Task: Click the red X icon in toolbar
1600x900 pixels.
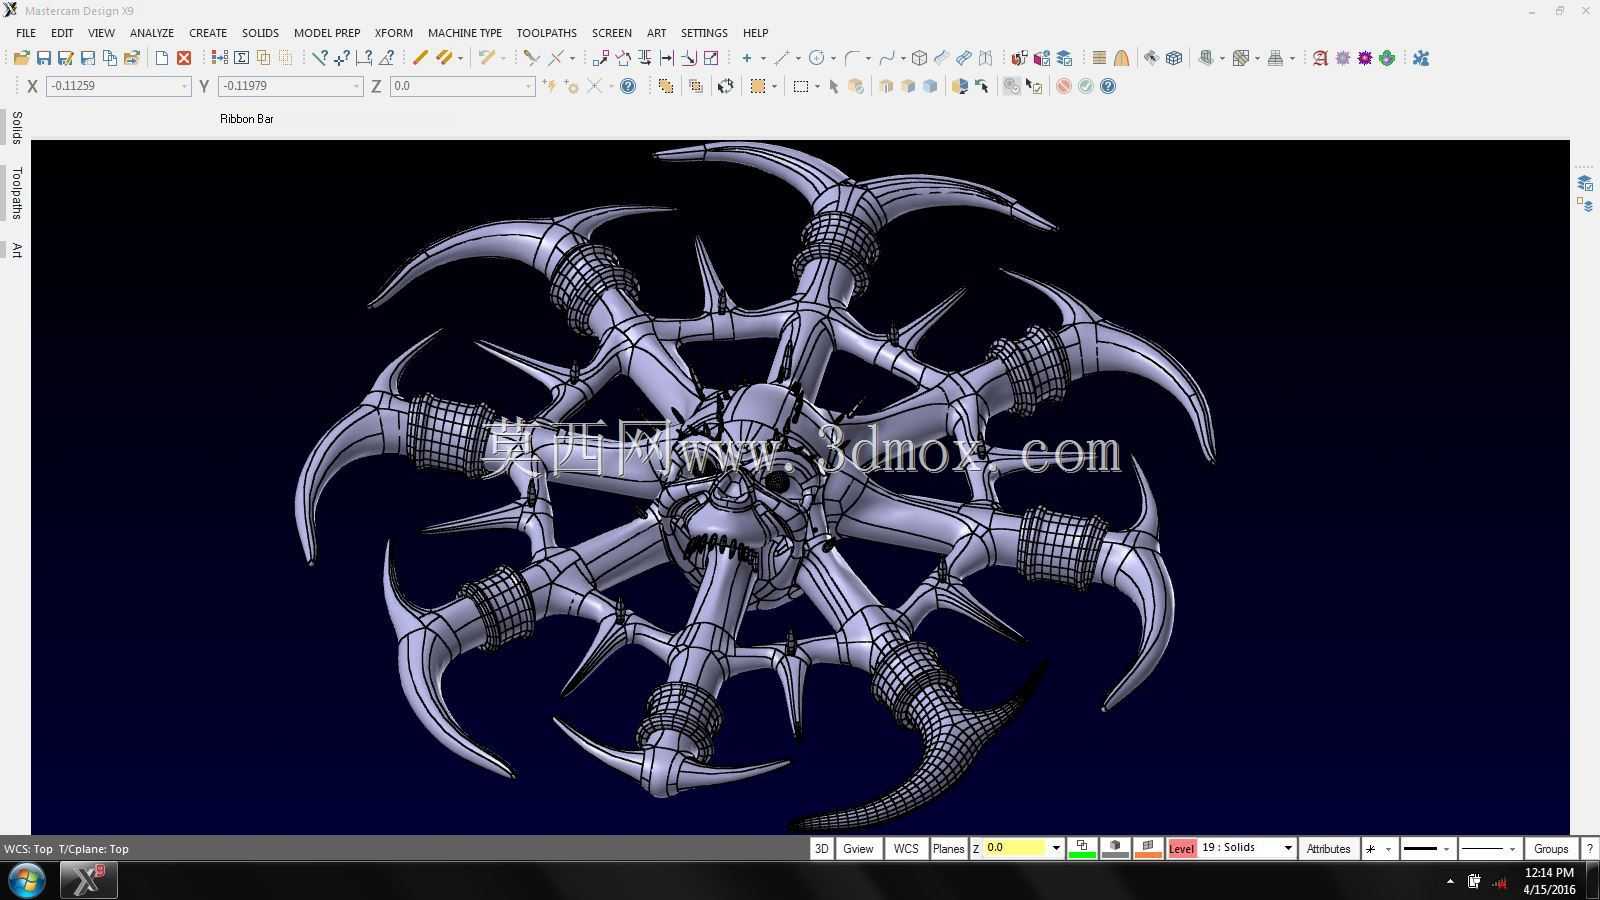Action: [184, 58]
